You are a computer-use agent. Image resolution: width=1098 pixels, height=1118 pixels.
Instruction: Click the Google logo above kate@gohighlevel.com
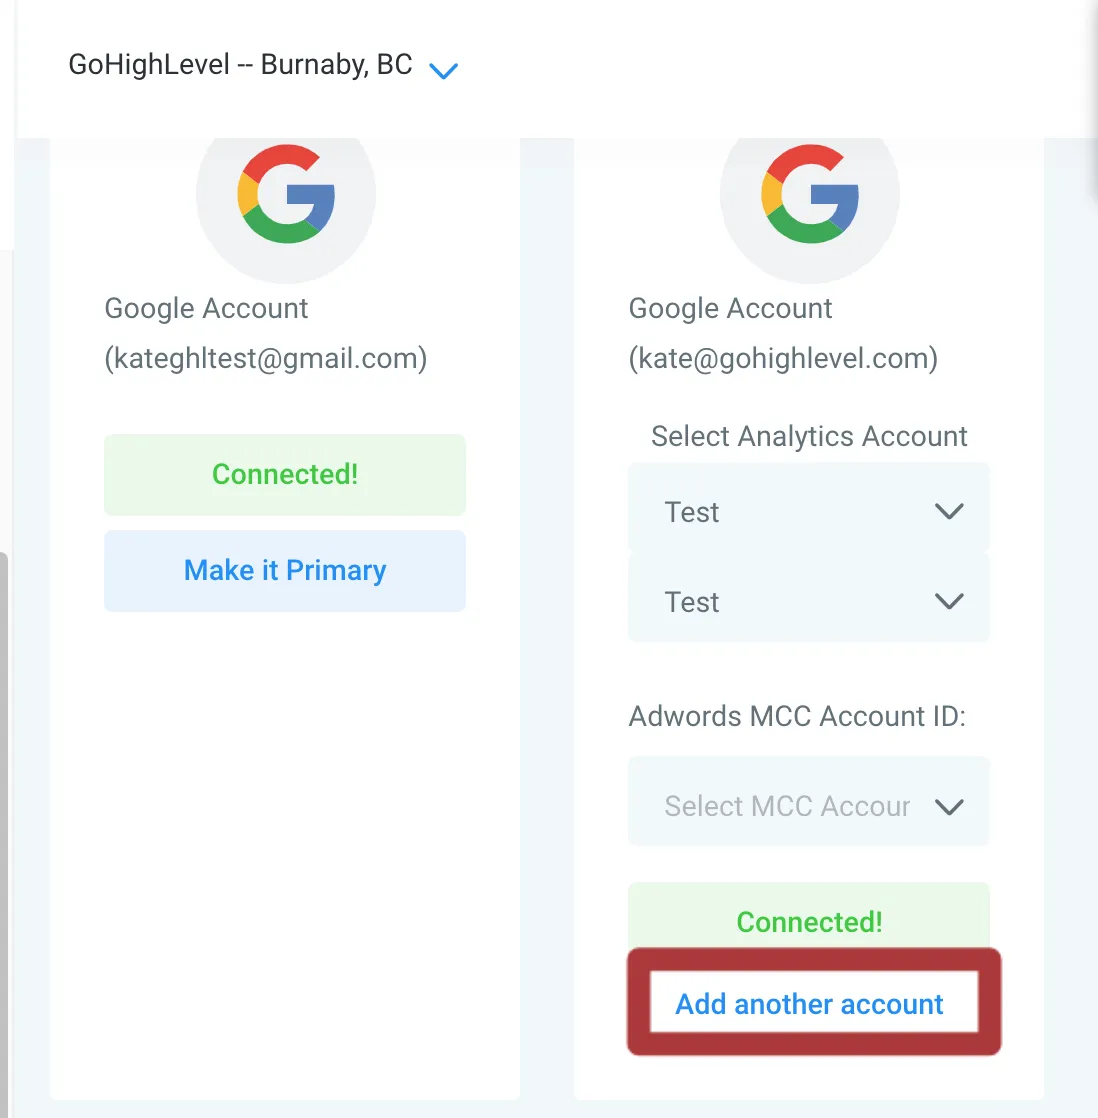[810, 194]
